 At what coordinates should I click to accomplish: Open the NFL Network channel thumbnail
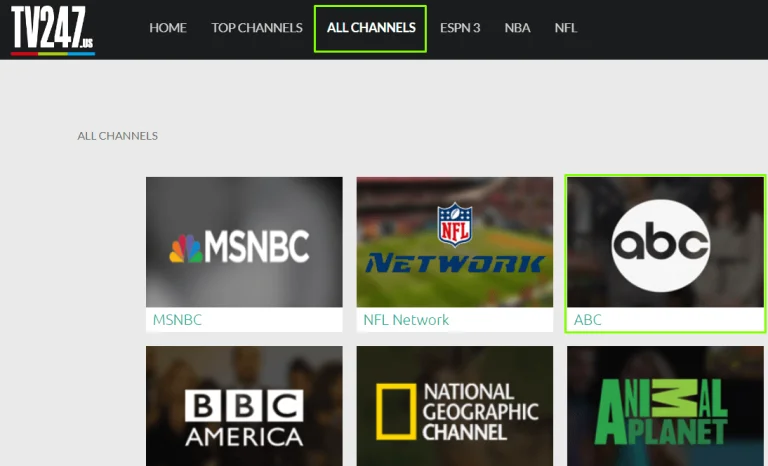coord(455,242)
